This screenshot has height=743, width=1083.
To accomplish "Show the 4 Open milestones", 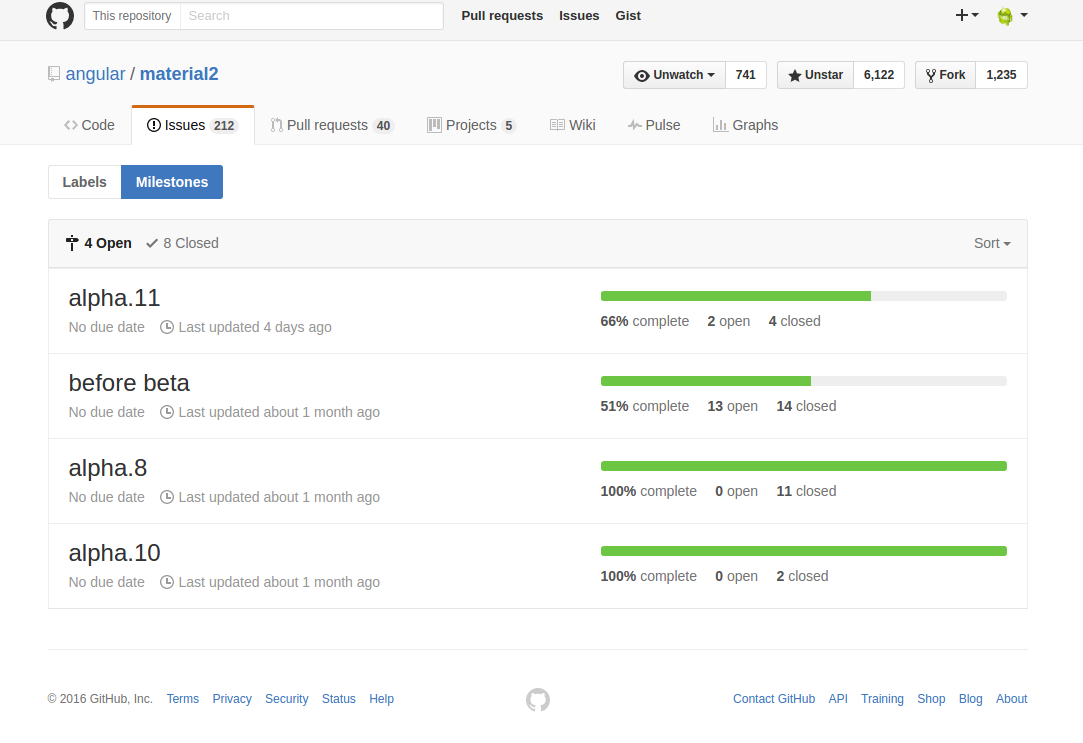I will tap(99, 243).
